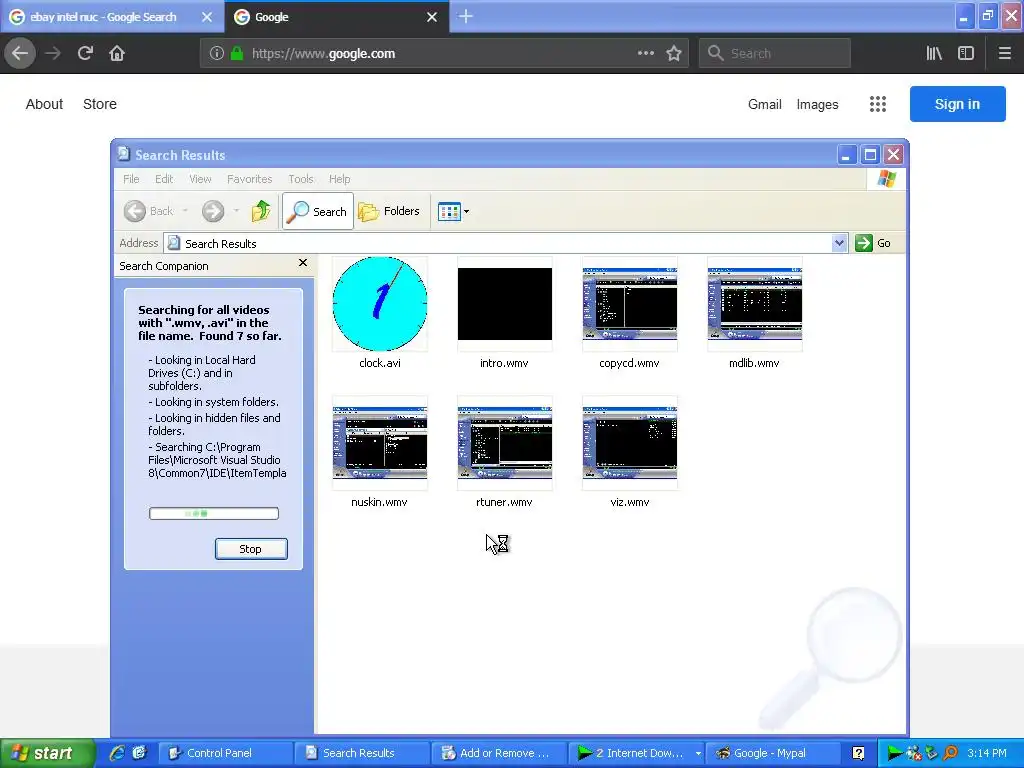The width and height of the screenshot is (1024, 768).
Task: Show the Folders pane
Action: click(389, 211)
